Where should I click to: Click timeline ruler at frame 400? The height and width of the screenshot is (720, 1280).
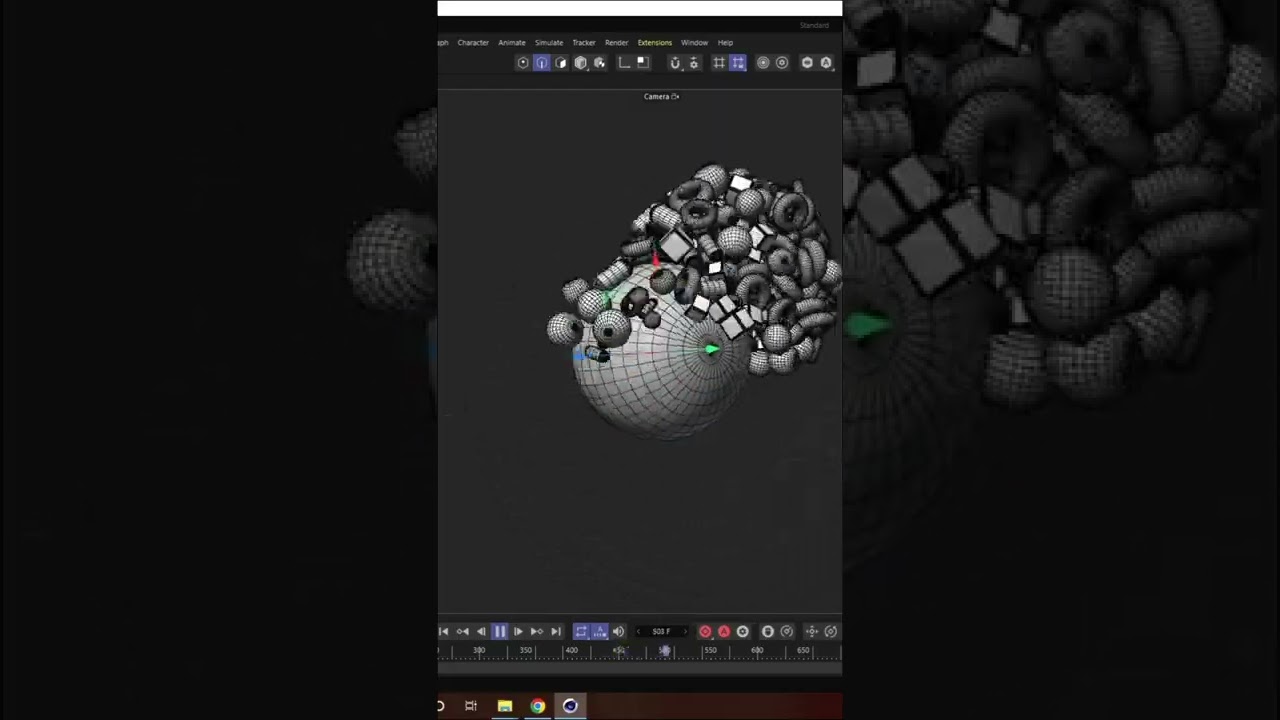(572, 651)
